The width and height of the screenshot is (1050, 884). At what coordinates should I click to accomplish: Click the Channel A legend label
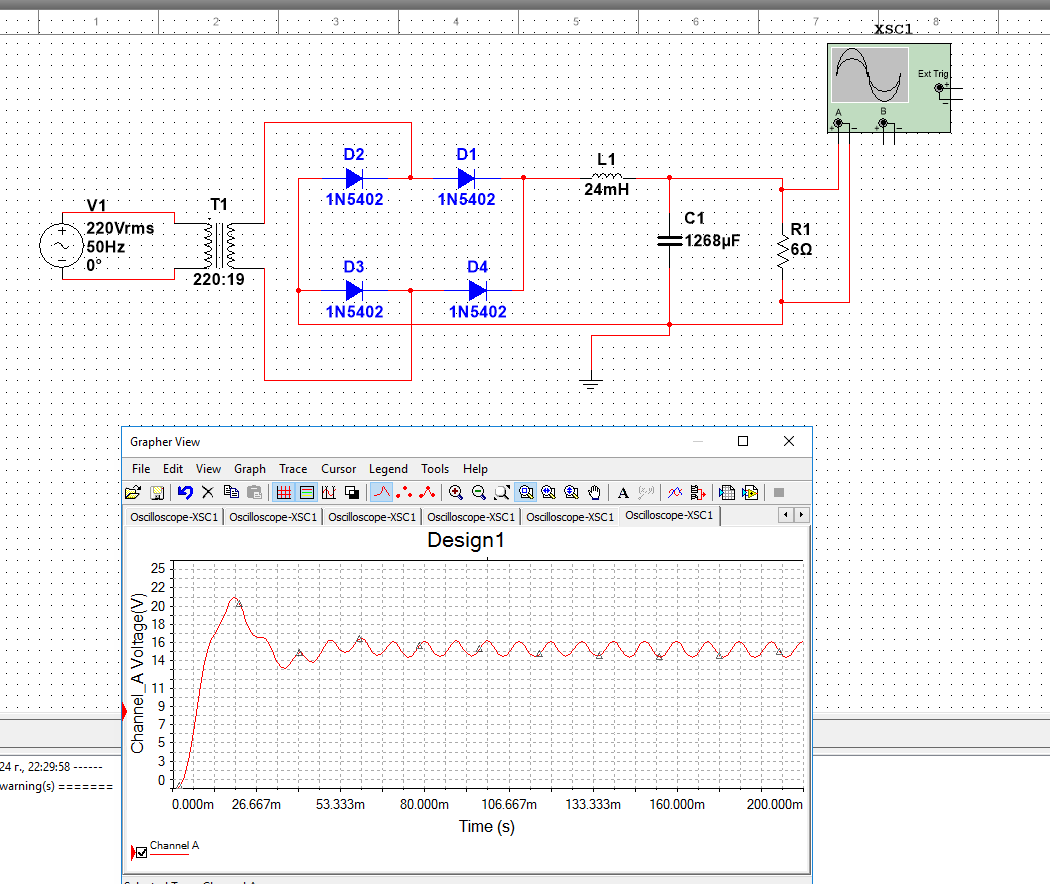[x=174, y=845]
